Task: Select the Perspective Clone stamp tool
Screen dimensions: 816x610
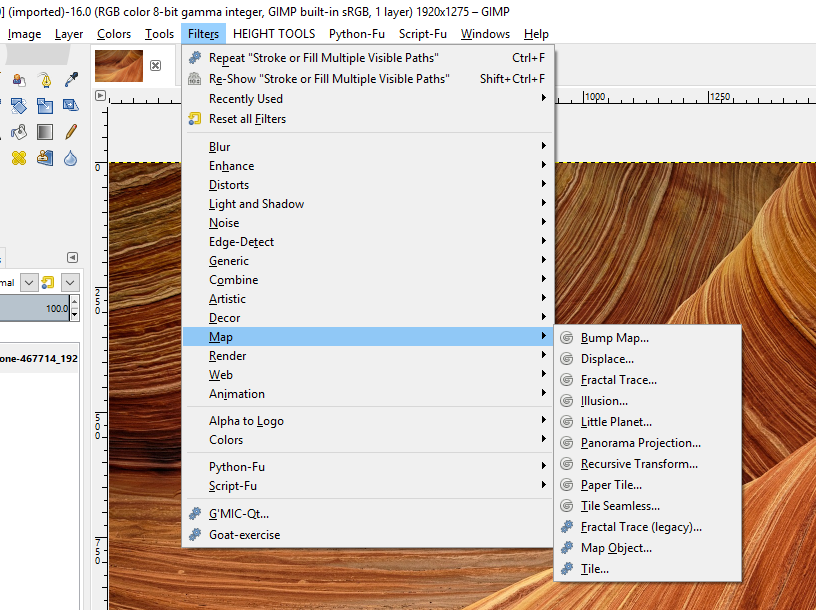Action: 45,158
